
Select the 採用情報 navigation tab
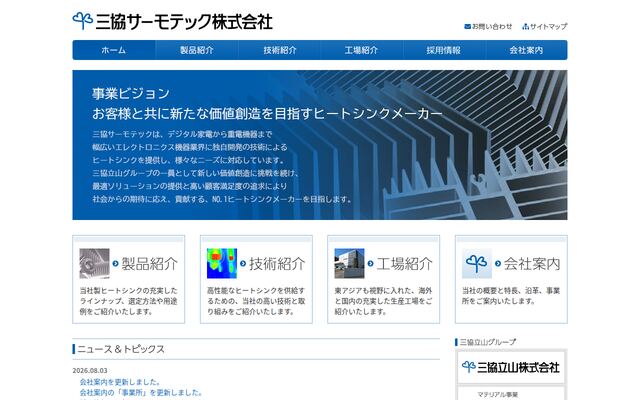click(x=444, y=50)
